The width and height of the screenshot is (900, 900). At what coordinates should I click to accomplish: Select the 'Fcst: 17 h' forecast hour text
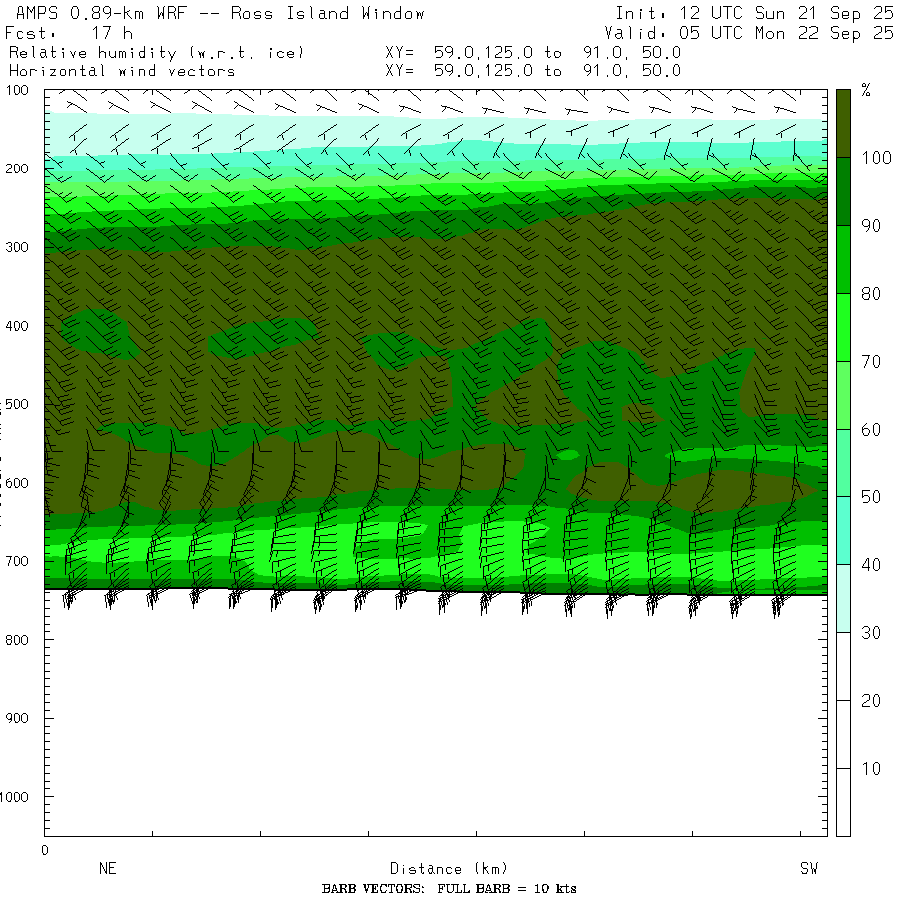(x=69, y=33)
